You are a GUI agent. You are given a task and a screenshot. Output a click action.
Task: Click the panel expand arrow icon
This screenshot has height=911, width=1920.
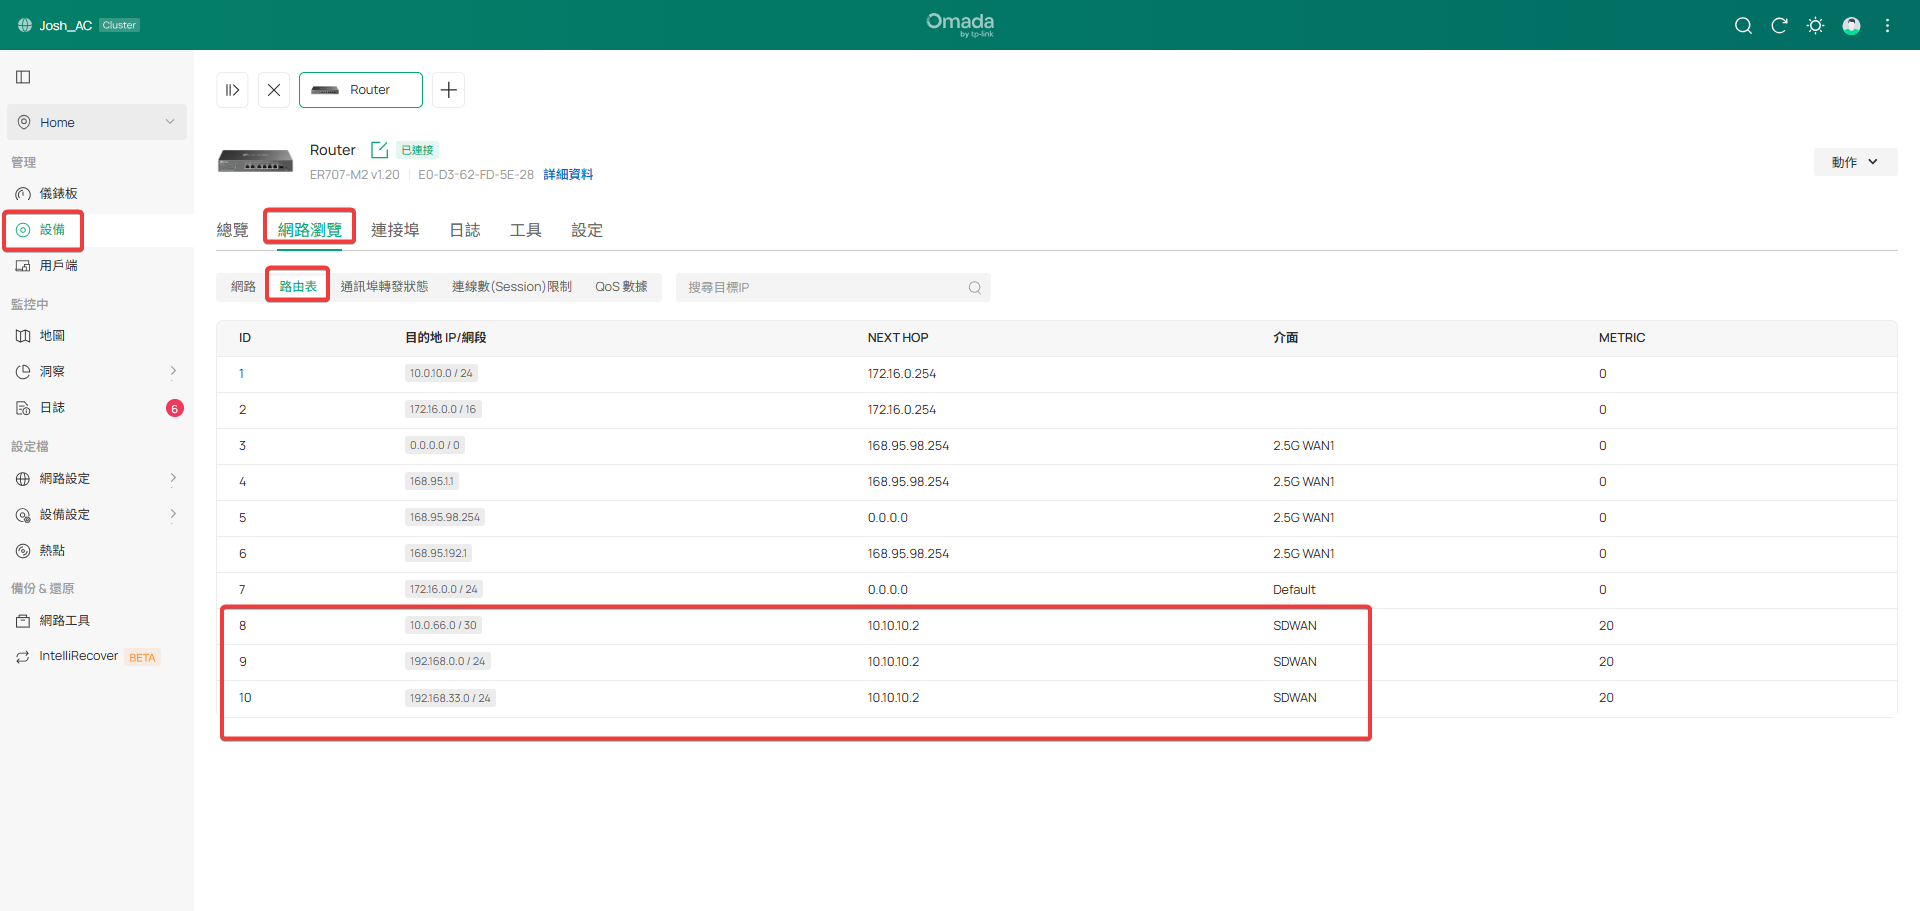(232, 90)
